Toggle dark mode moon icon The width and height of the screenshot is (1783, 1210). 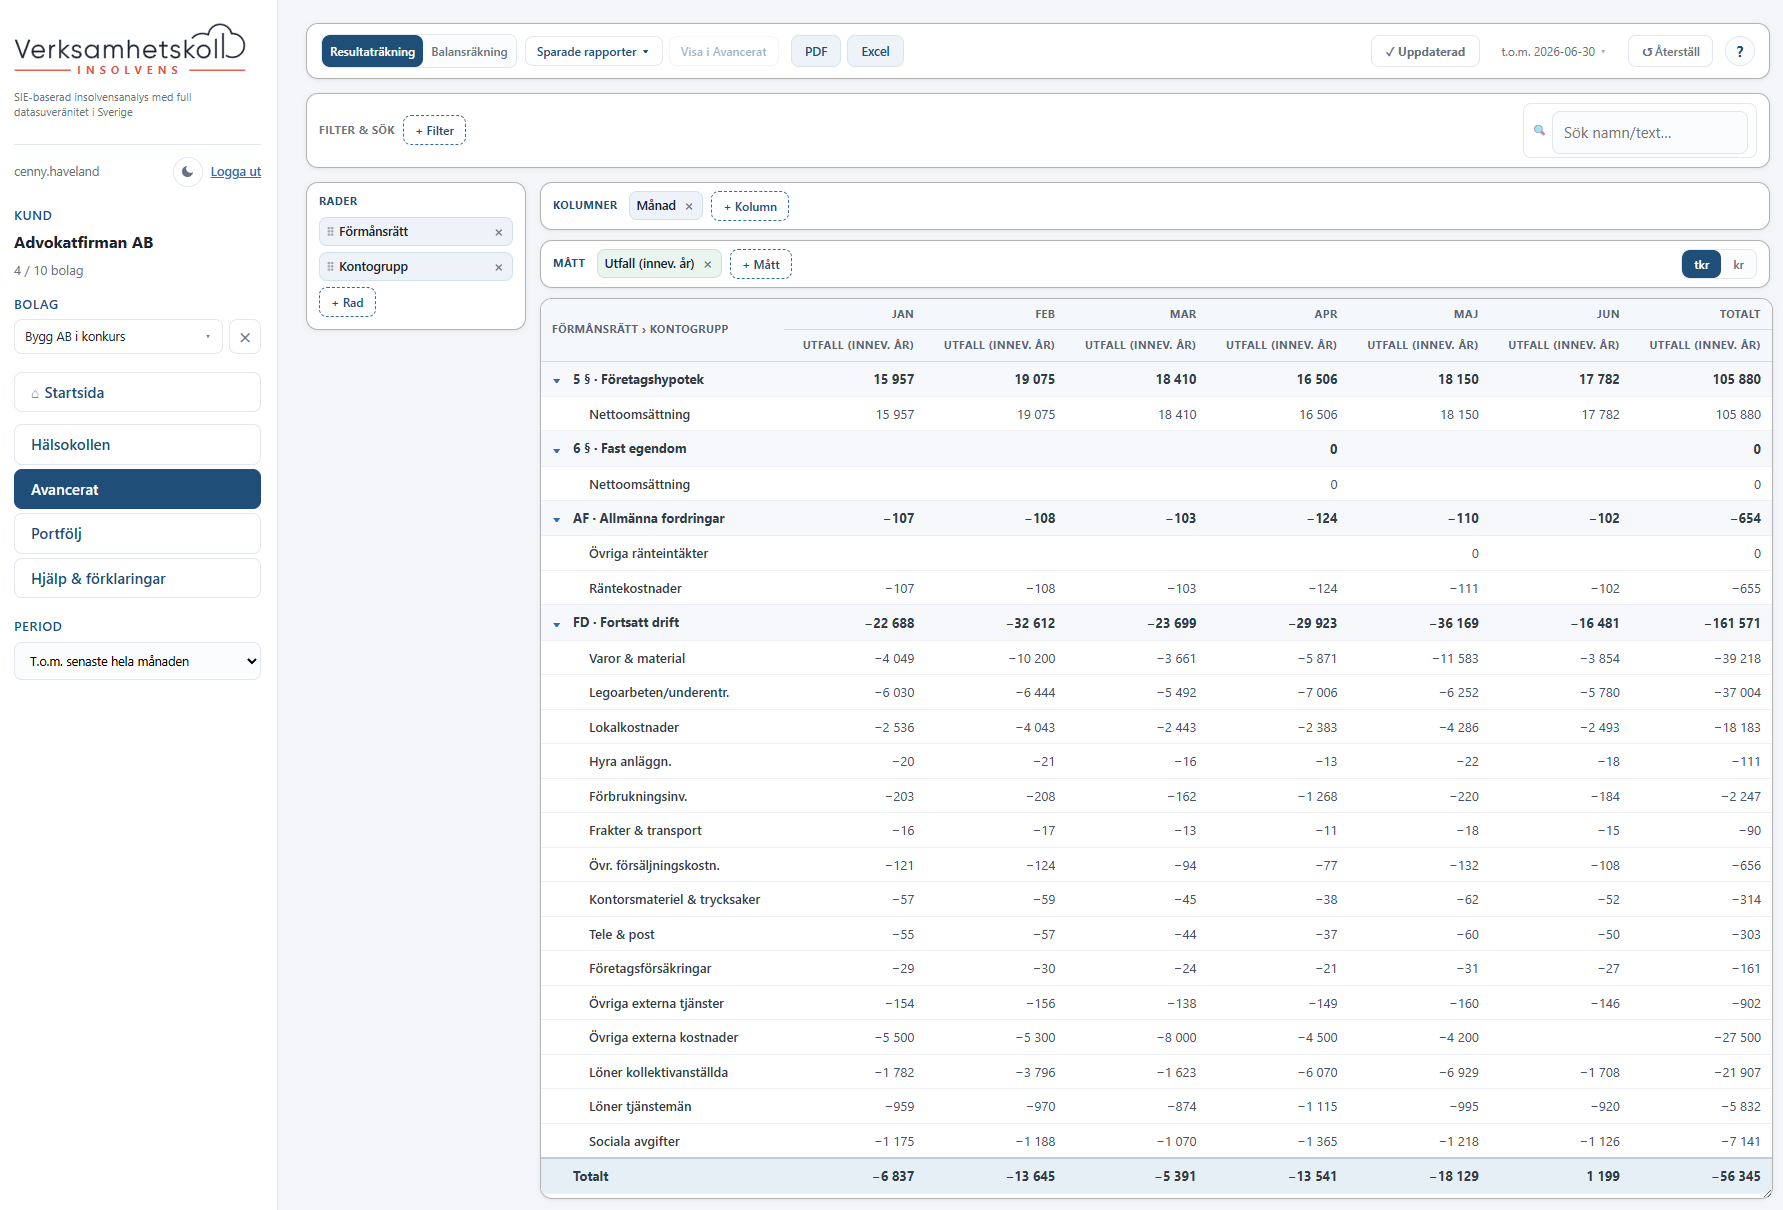tap(187, 172)
